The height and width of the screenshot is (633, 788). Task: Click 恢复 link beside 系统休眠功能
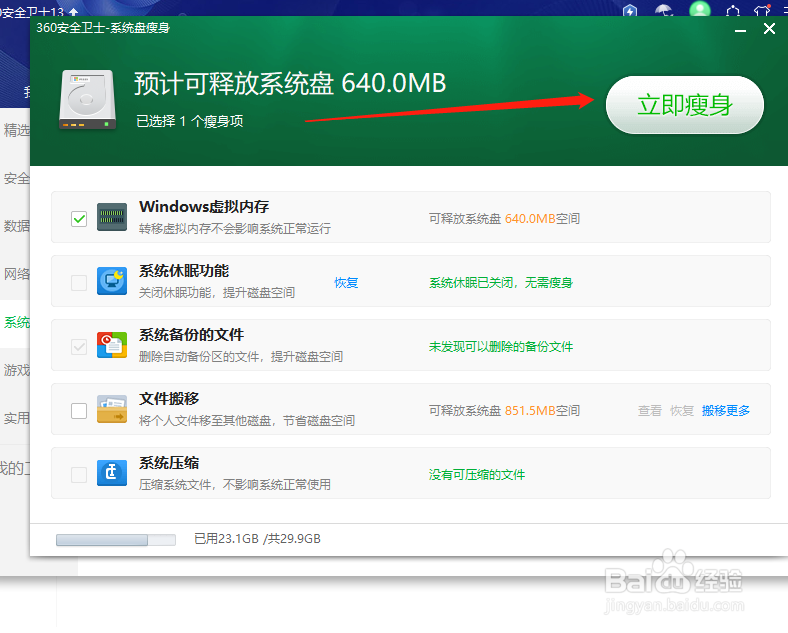pyautogui.click(x=346, y=283)
